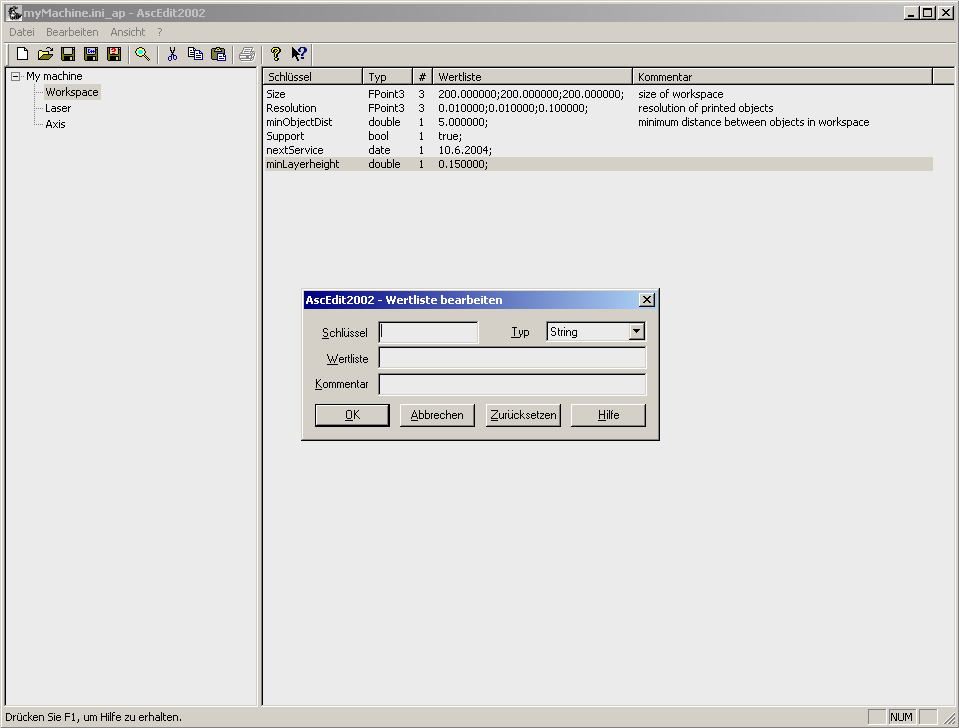Select the nextService row
The height and width of the screenshot is (728, 959).
[x=598, y=150]
